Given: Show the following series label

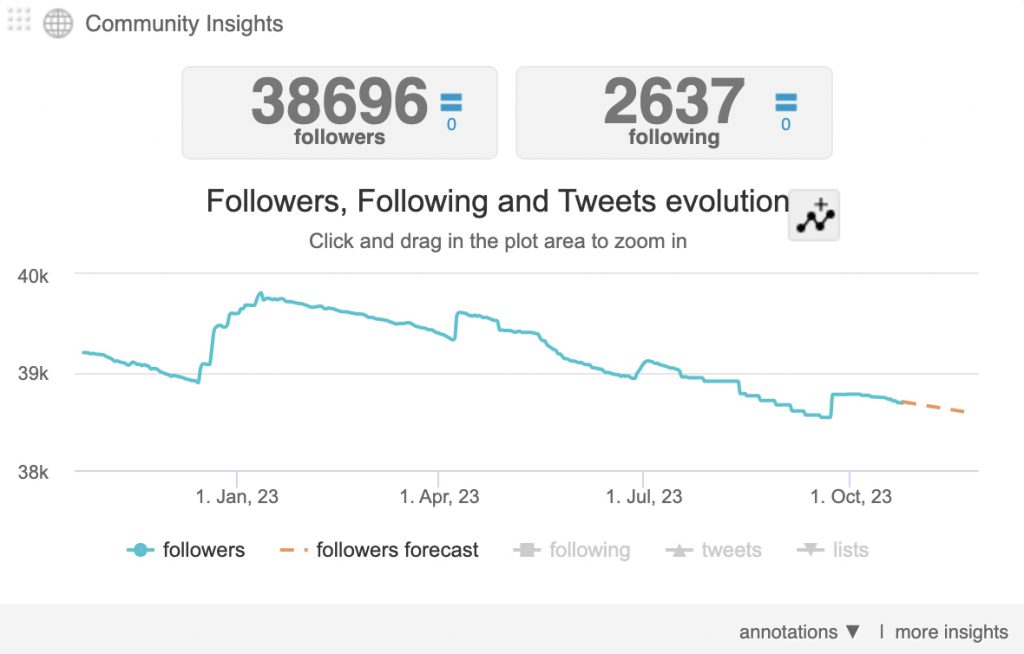Looking at the screenshot, I should click(589, 550).
